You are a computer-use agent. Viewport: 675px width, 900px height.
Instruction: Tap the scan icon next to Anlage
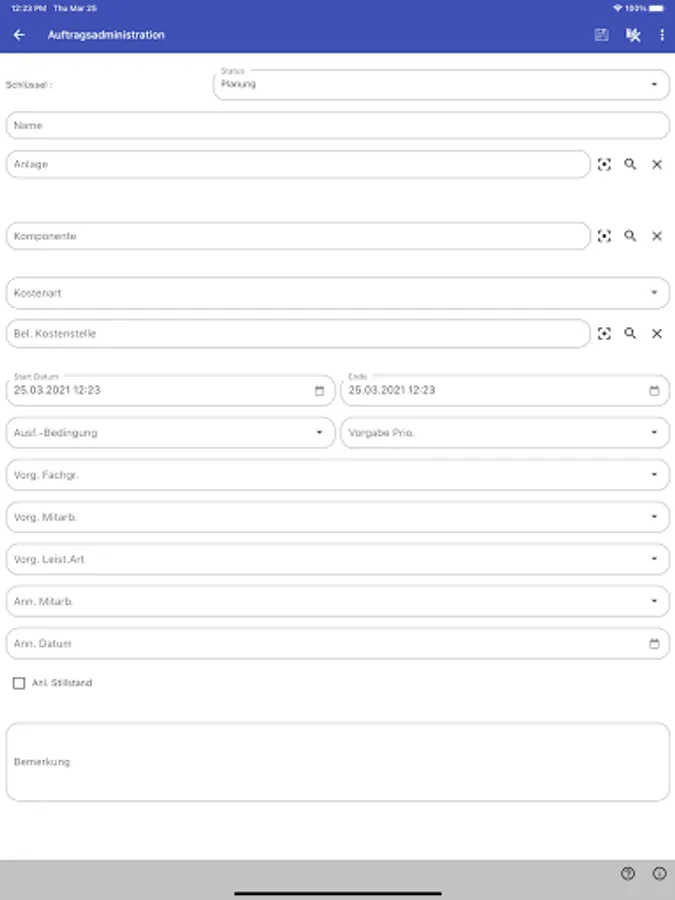tap(604, 165)
